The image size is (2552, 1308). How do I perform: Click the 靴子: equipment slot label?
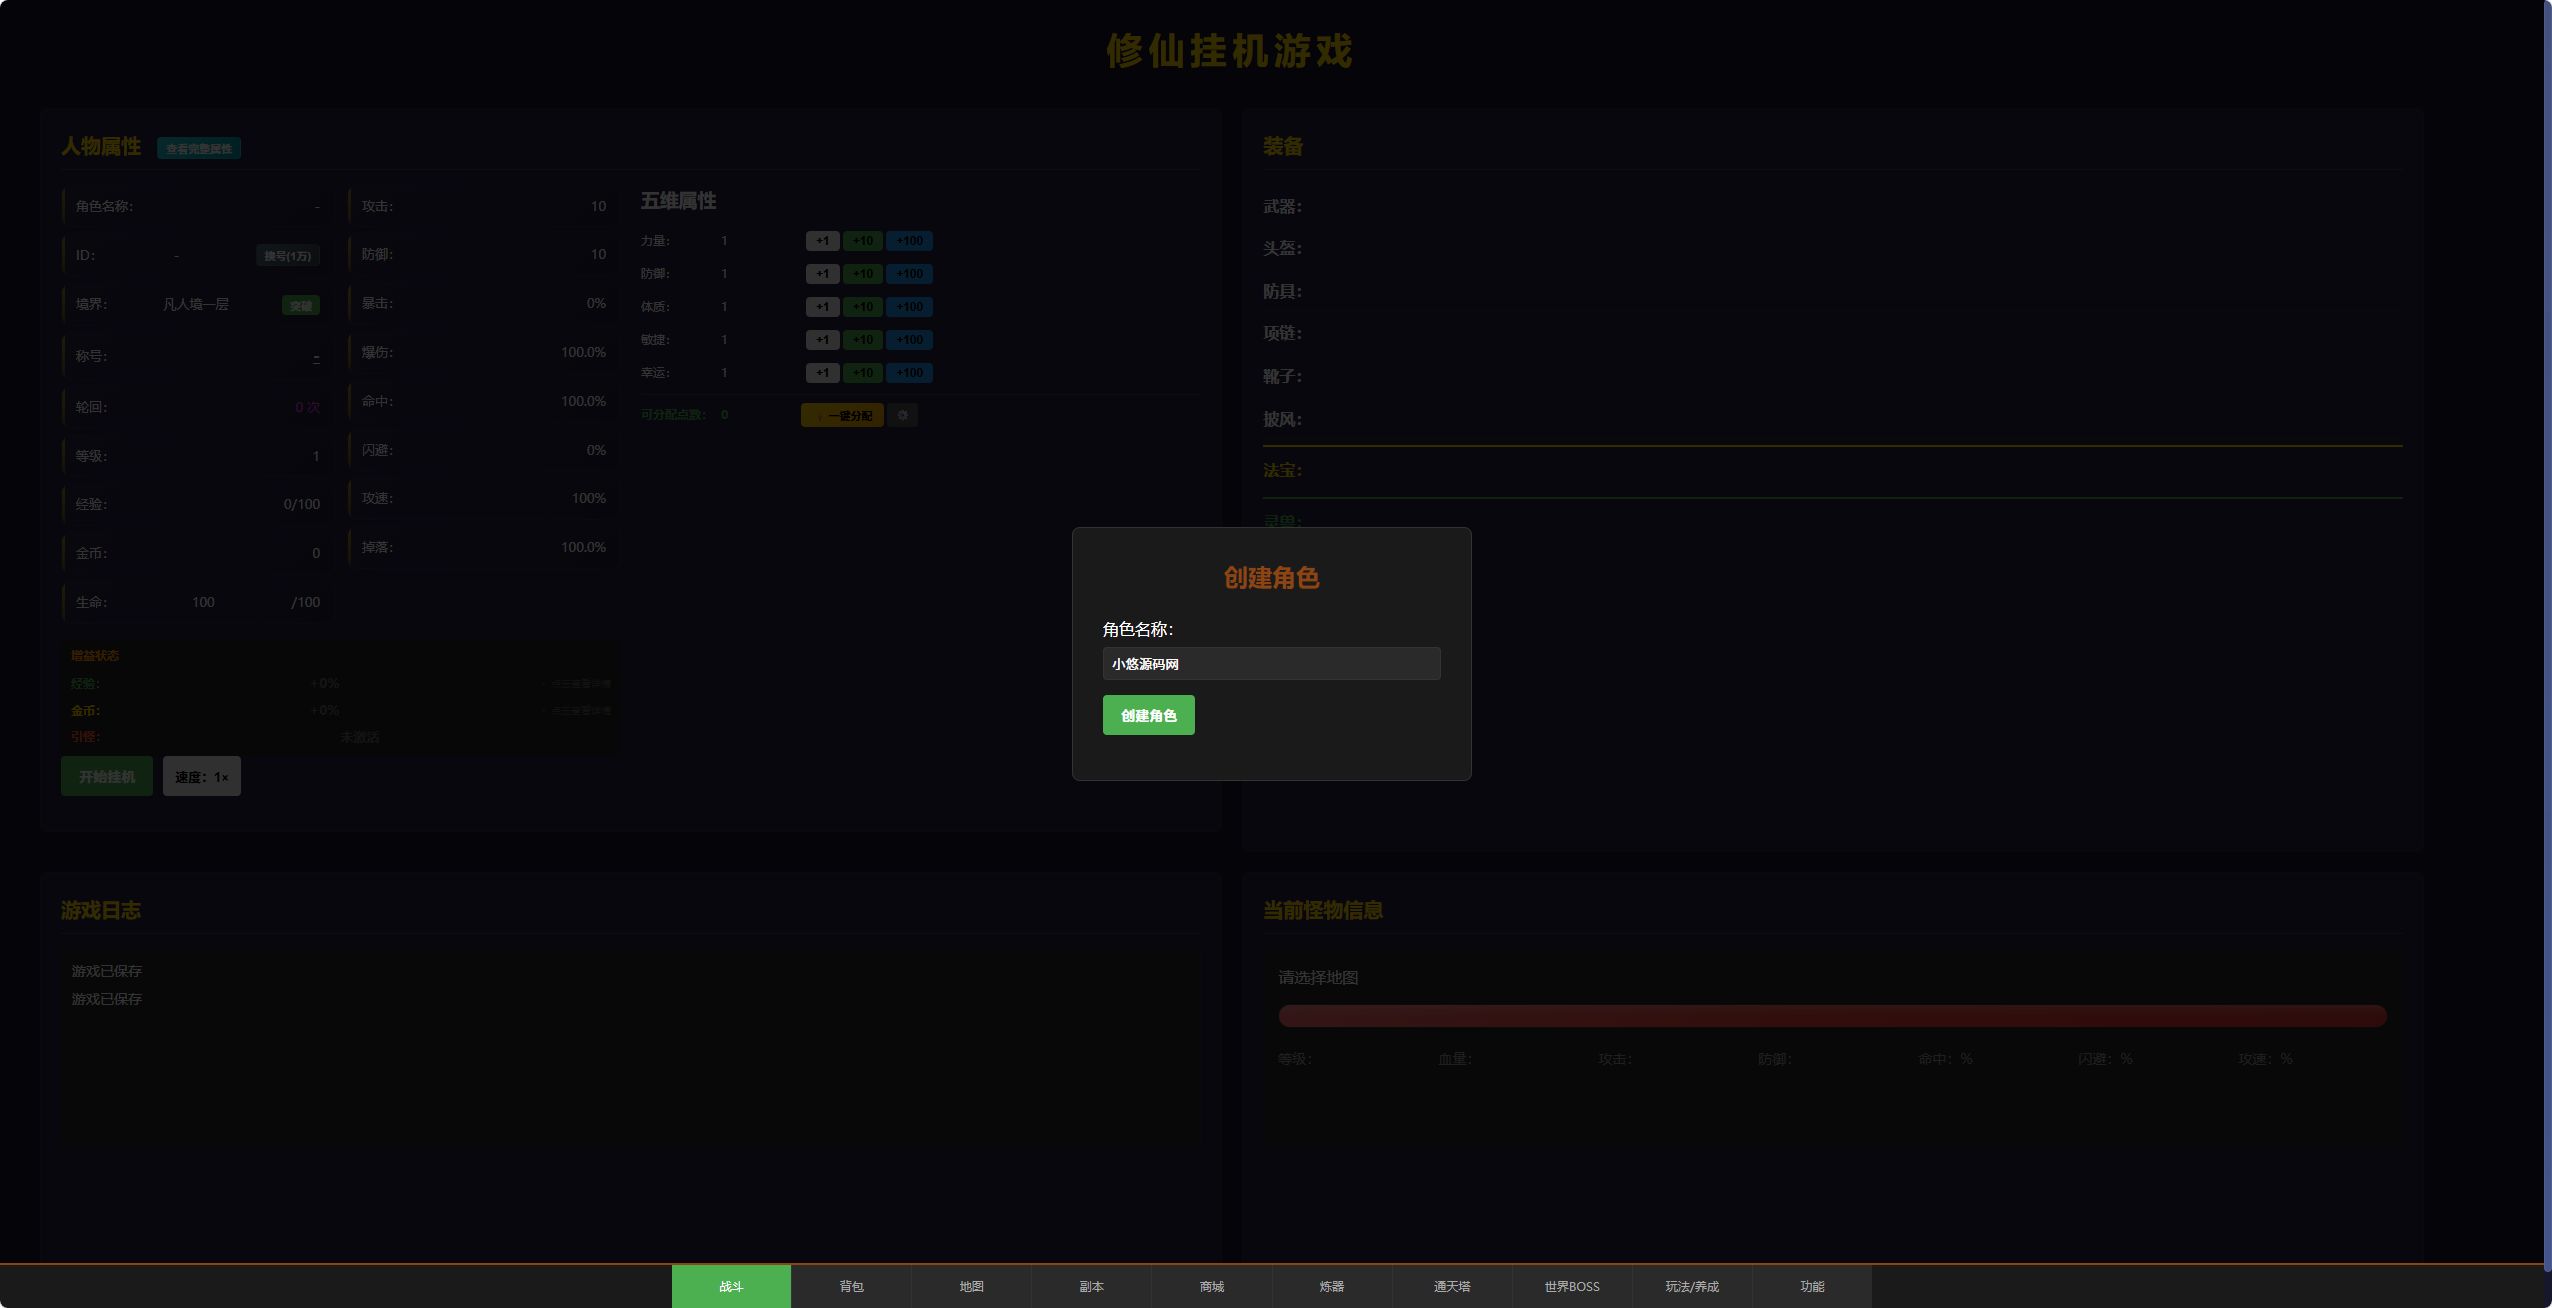click(1282, 377)
